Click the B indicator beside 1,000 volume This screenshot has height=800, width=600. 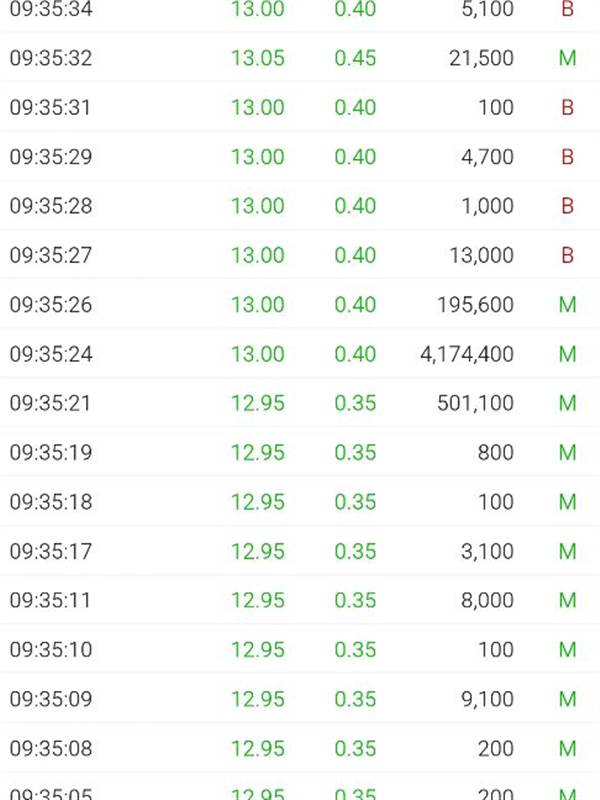[567, 206]
